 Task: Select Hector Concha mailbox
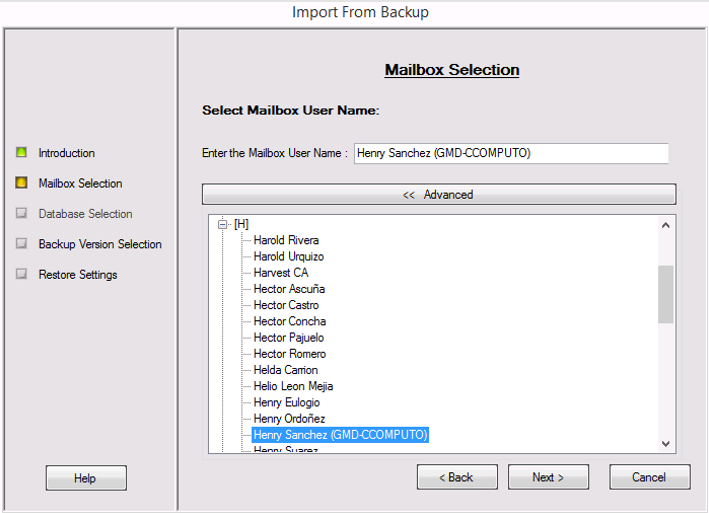click(x=290, y=321)
